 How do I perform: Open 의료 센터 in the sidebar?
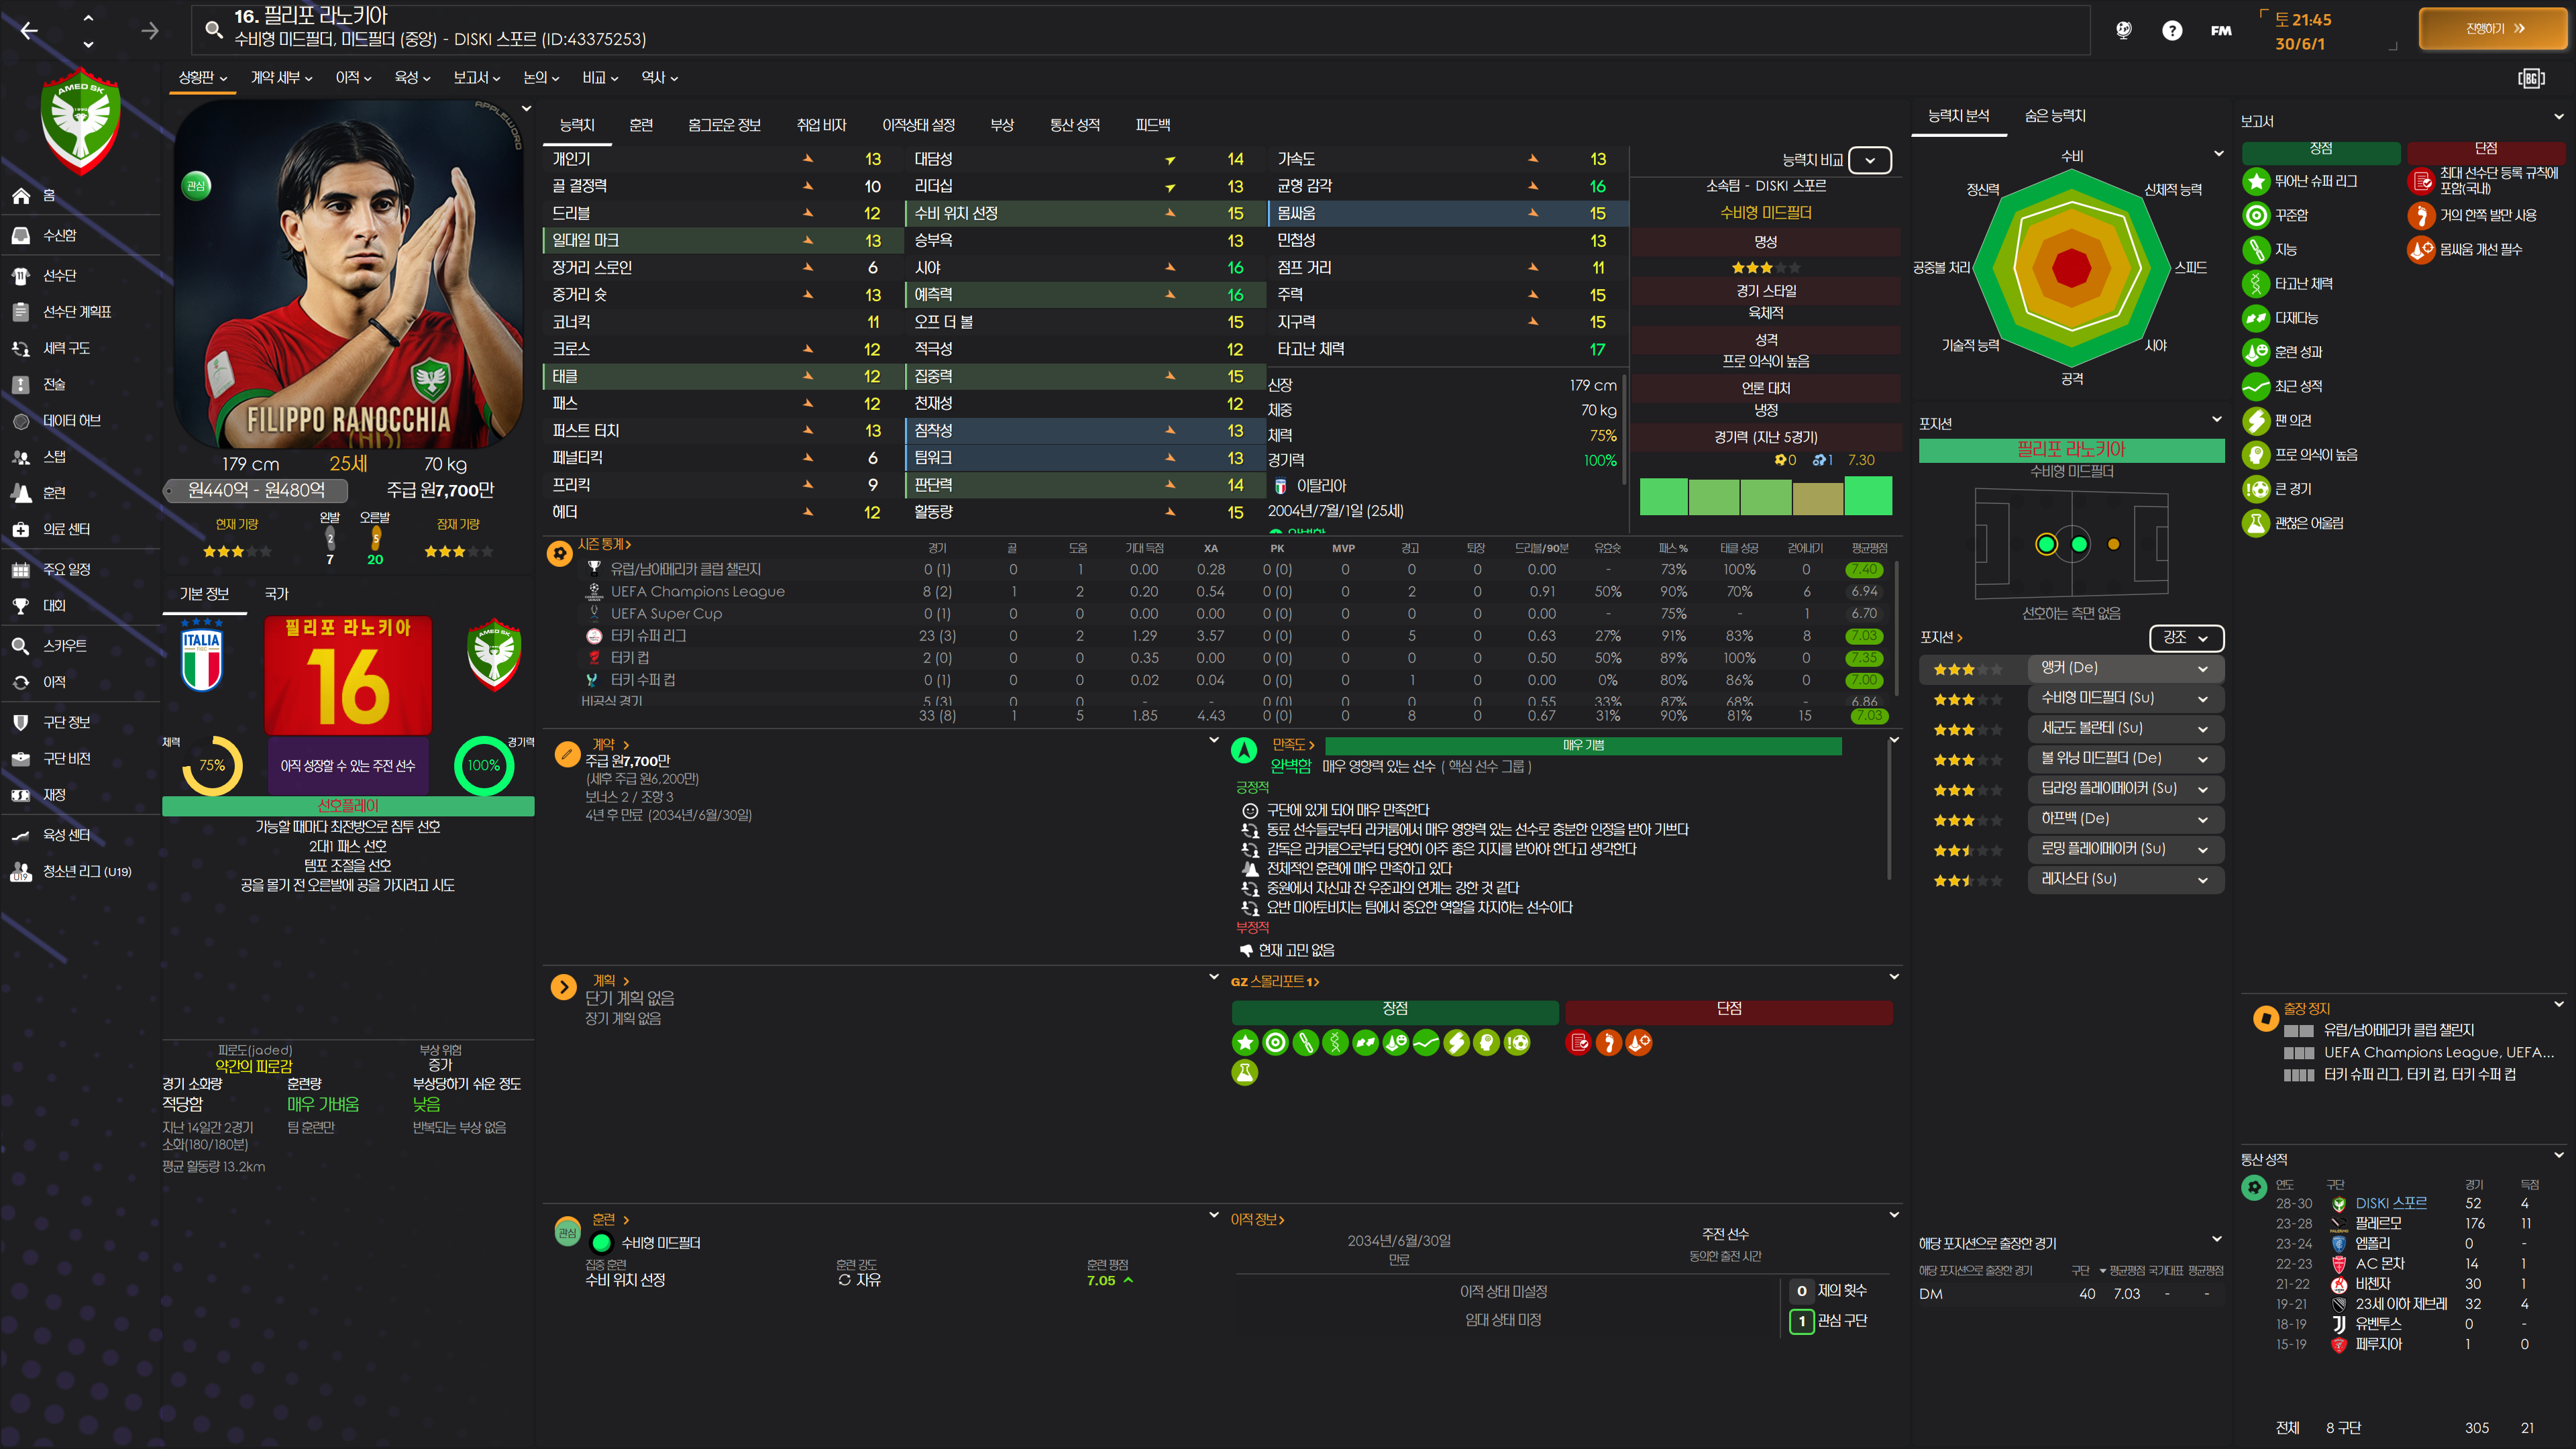(x=66, y=529)
